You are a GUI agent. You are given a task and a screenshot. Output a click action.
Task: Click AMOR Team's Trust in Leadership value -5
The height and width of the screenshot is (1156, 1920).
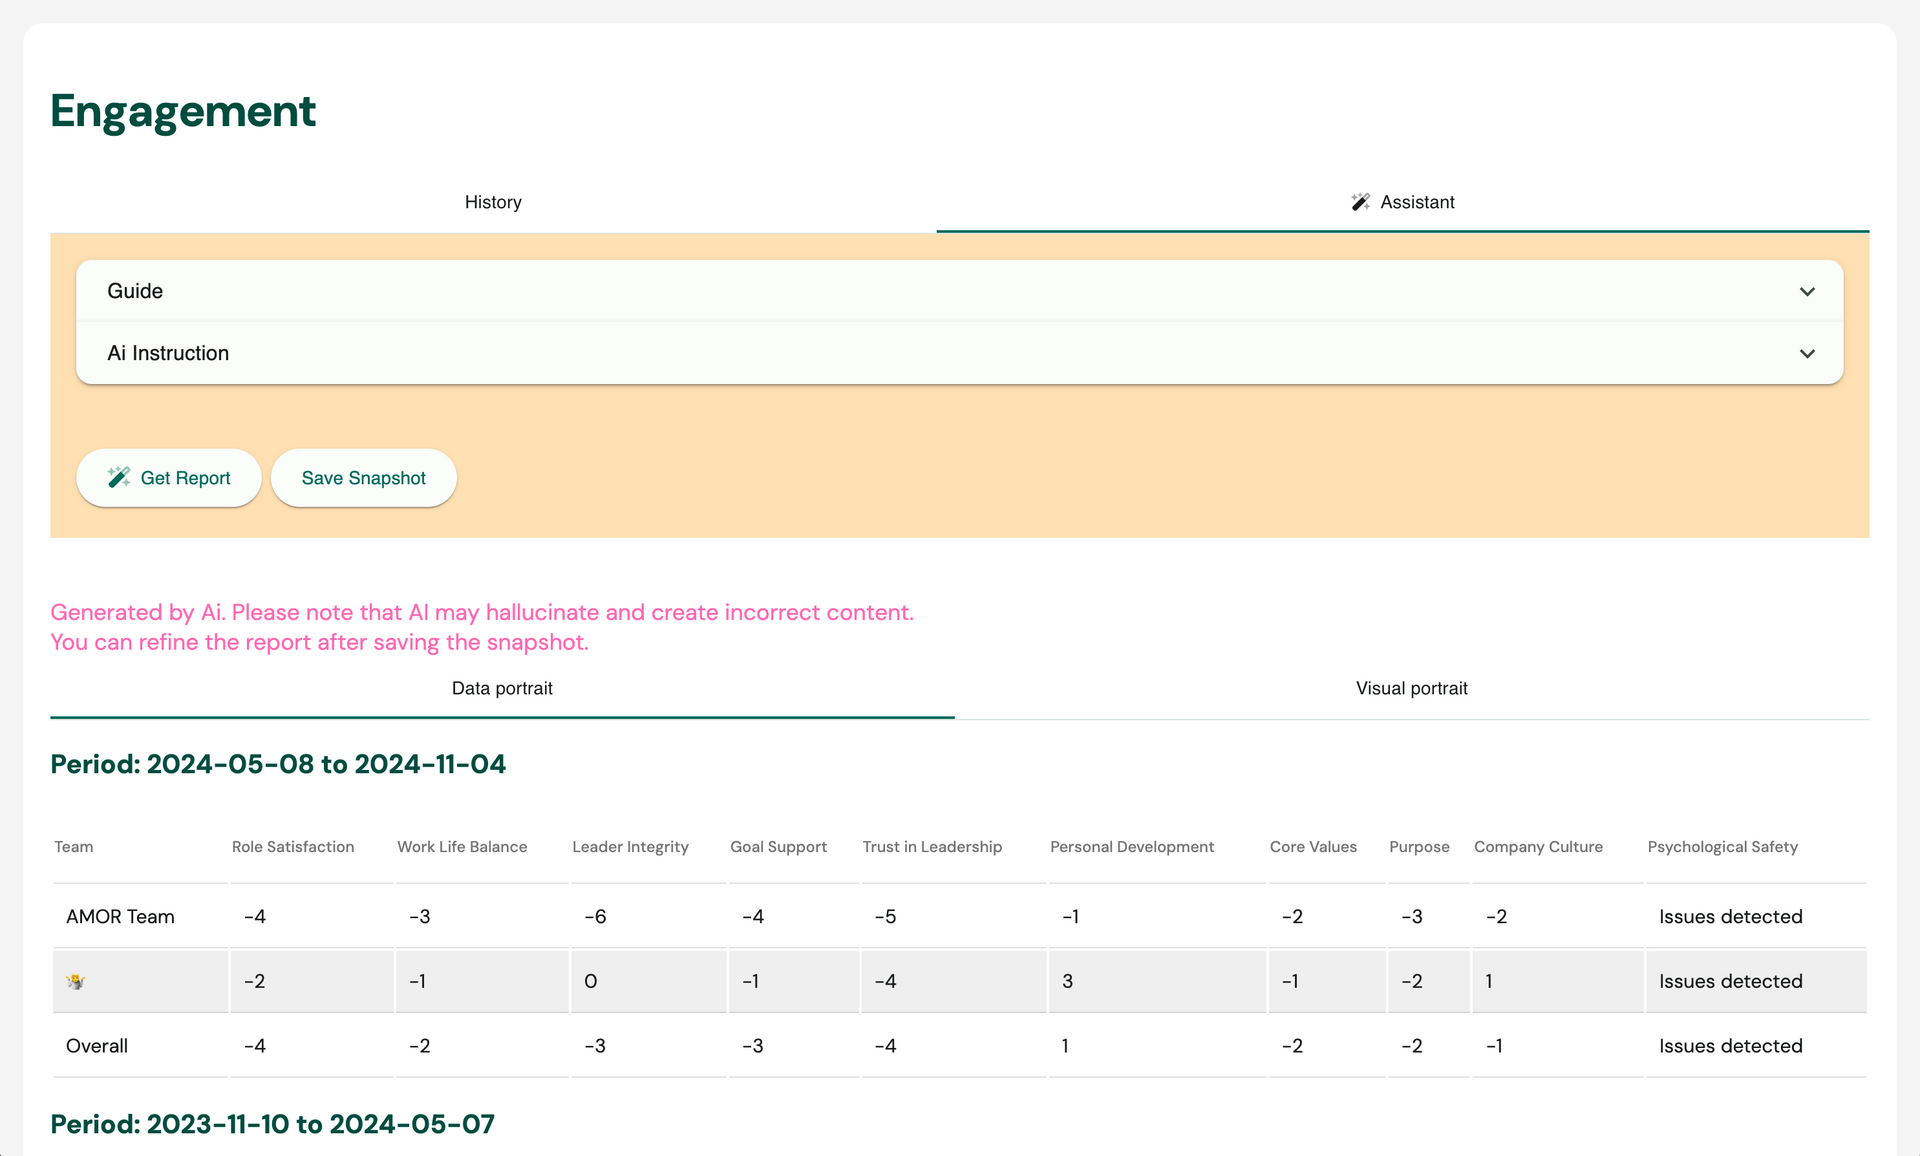click(885, 917)
